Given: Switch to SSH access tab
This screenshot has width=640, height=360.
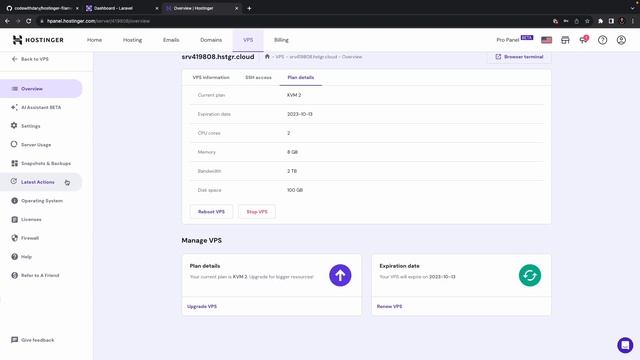Looking at the screenshot, I should [258, 78].
